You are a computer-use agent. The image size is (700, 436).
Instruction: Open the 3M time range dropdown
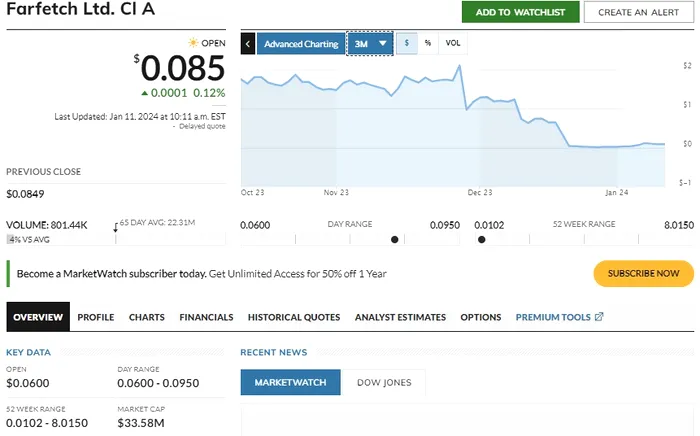[x=370, y=44]
